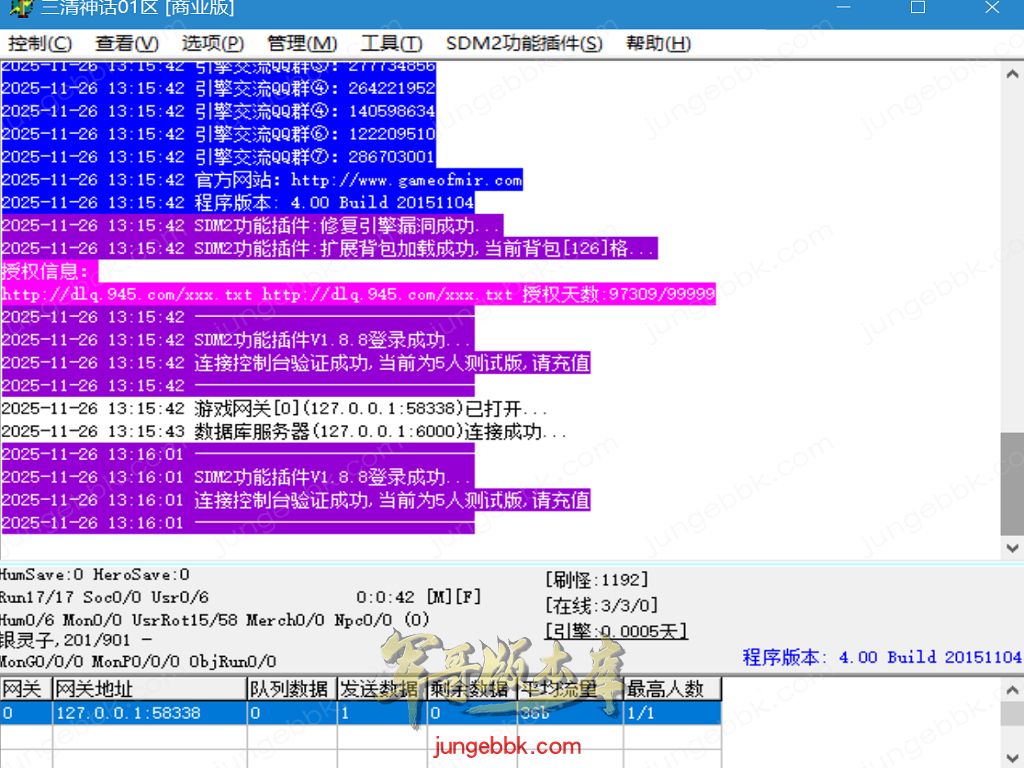Screen dimensions: 1024x768
Task: Expand the 选项(P) menu
Action: pyautogui.click(x=212, y=44)
